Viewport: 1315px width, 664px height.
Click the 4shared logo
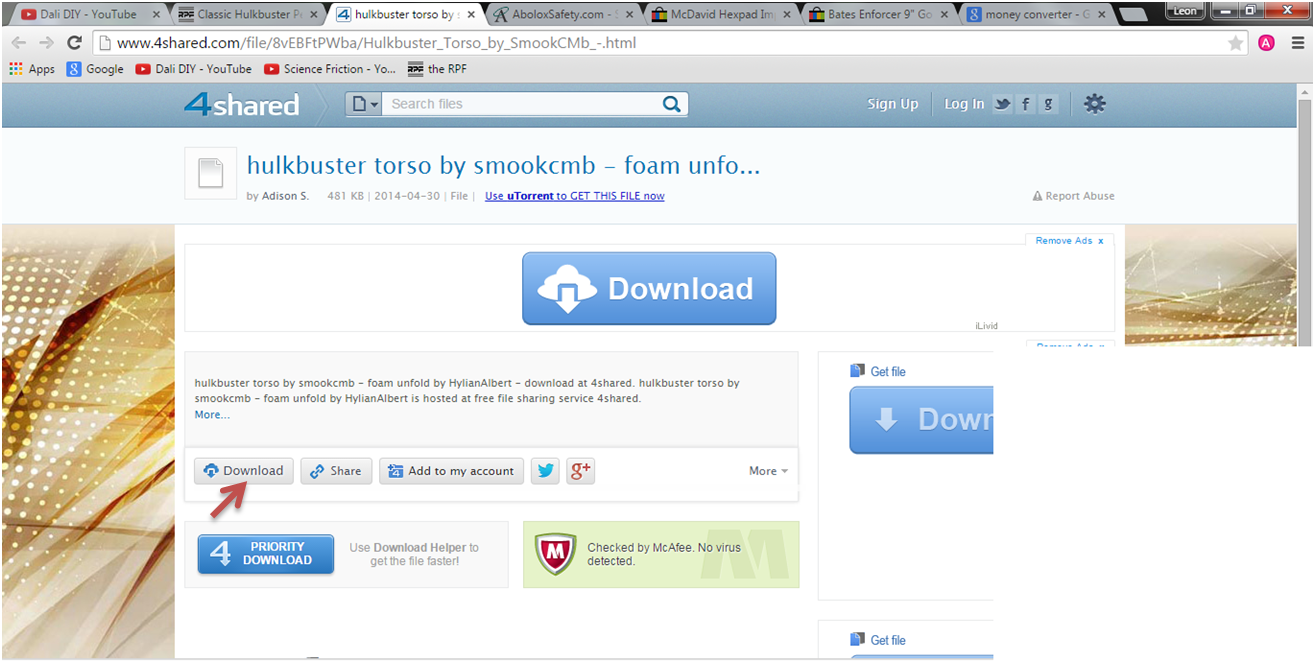point(241,104)
